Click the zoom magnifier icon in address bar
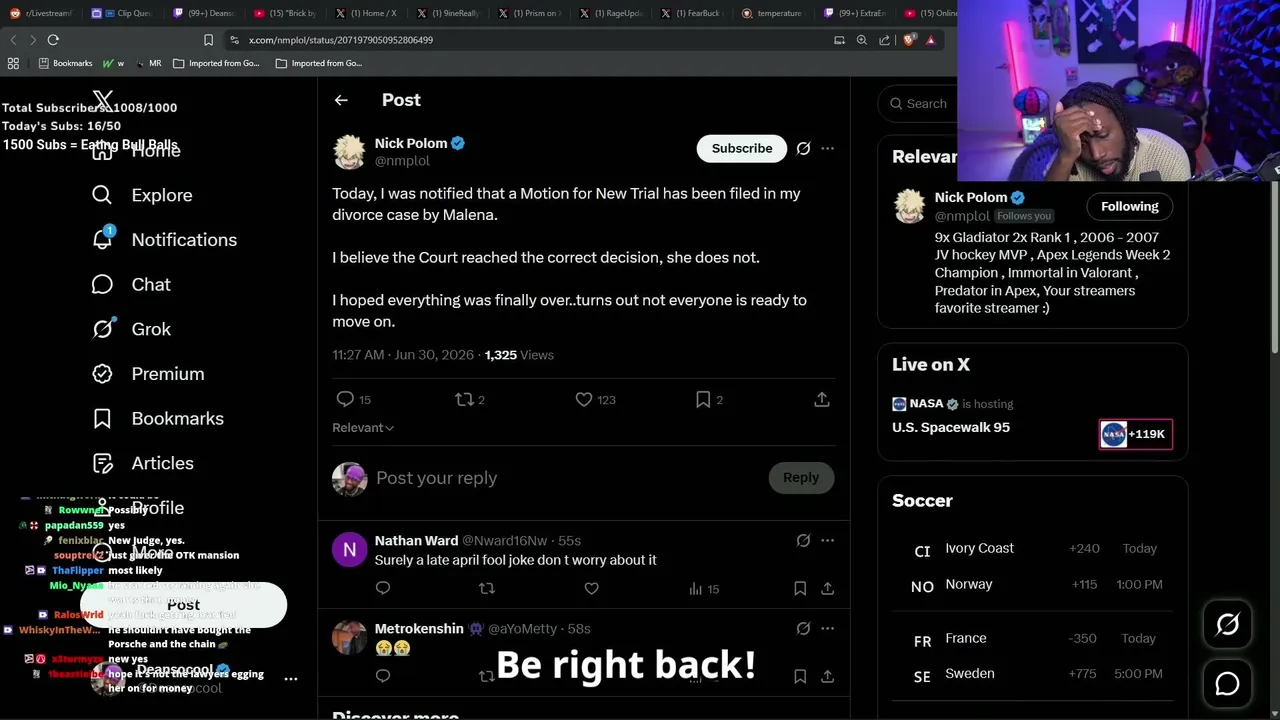Image resolution: width=1280 pixels, height=720 pixels. coord(862,40)
